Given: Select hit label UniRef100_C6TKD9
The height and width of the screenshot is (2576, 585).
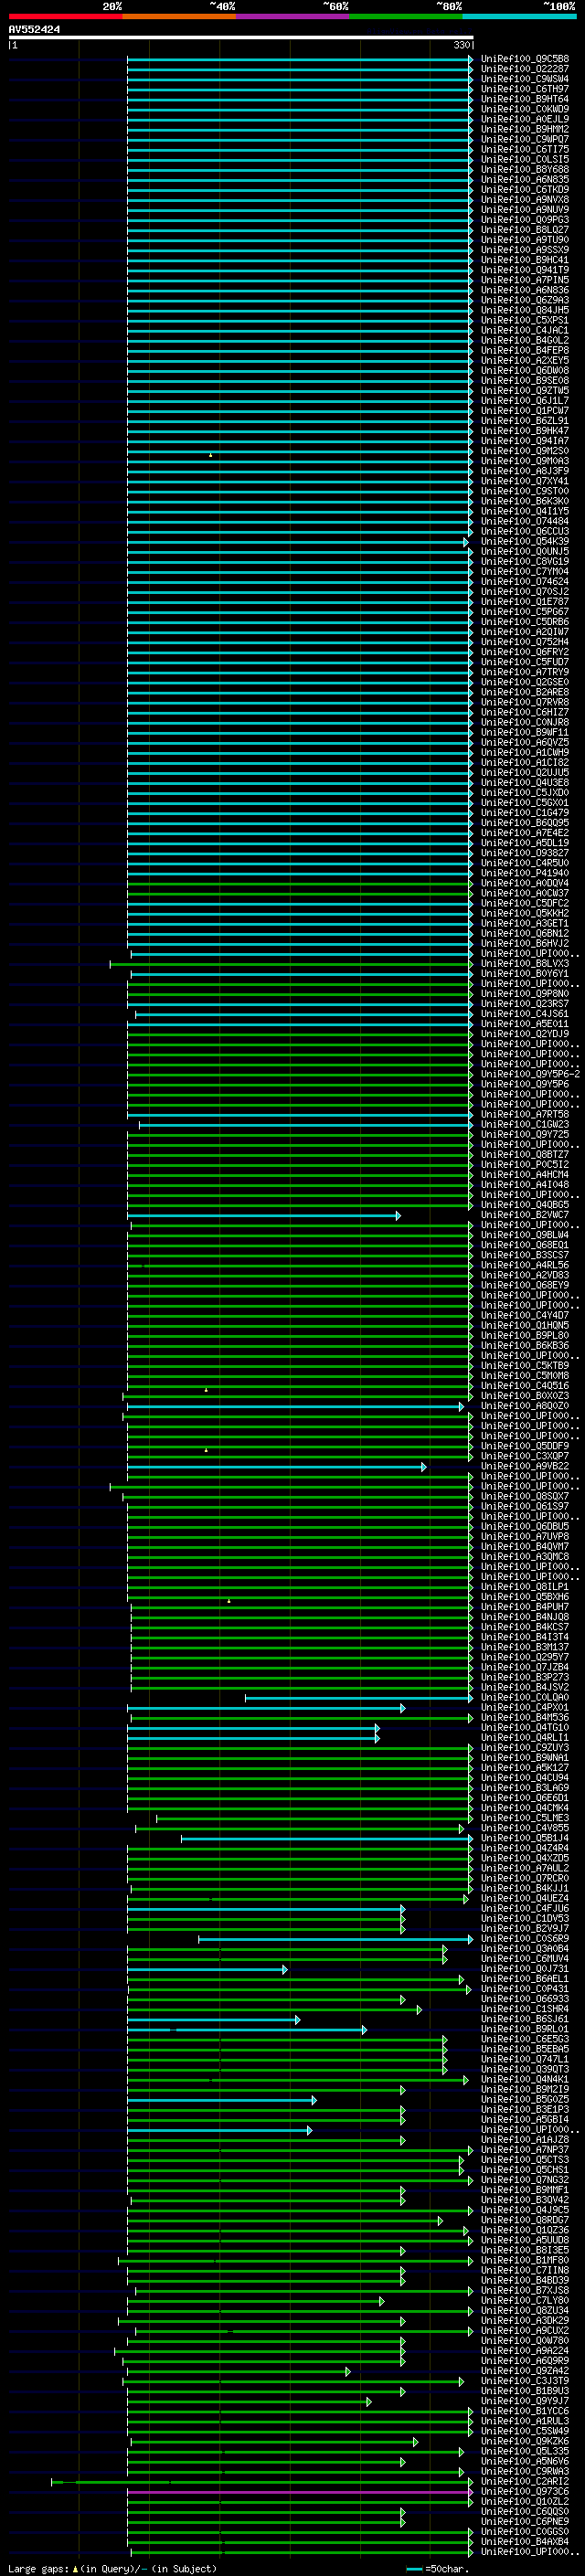Looking at the screenshot, I should point(524,189).
